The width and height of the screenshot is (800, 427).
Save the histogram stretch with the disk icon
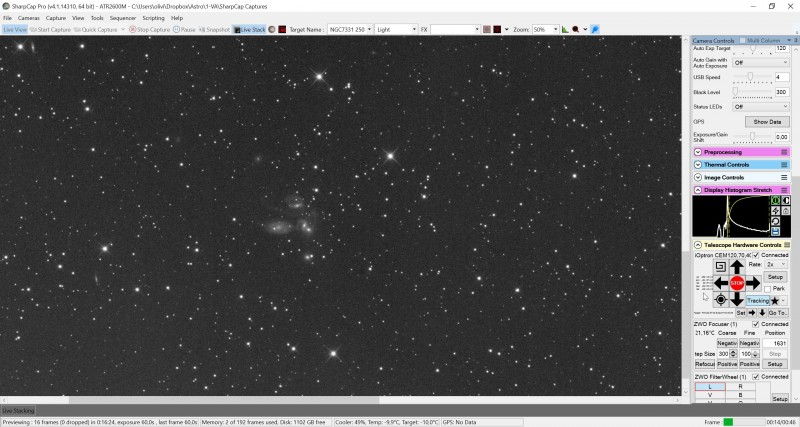click(775, 232)
